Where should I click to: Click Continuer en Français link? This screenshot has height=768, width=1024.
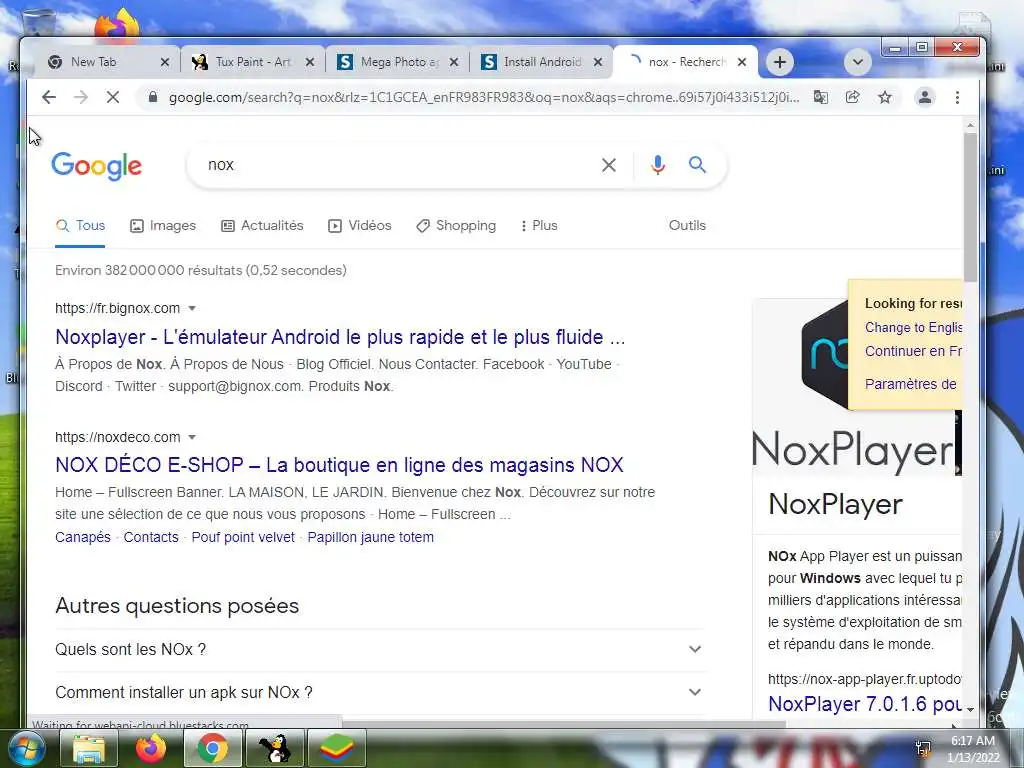click(x=913, y=351)
